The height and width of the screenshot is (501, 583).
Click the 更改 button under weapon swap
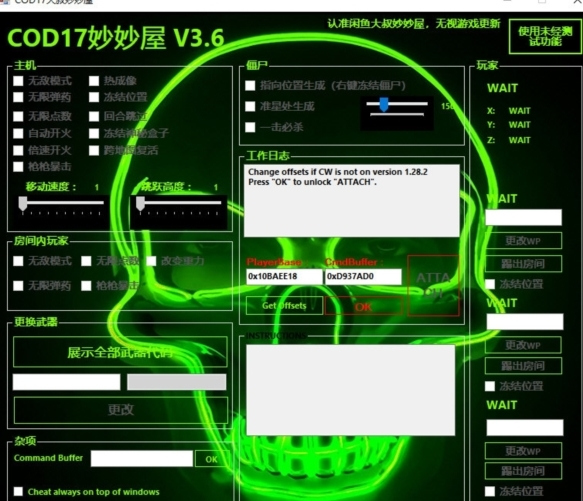tap(120, 410)
